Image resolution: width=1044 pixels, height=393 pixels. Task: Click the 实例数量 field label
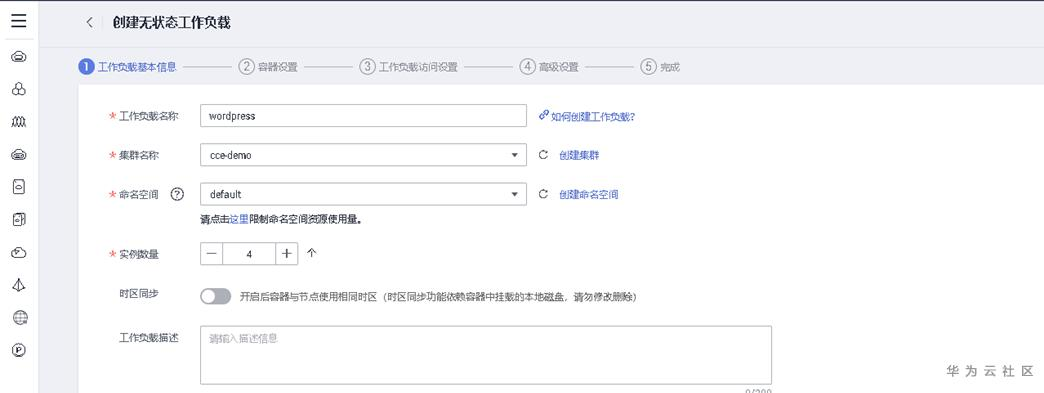[139, 254]
